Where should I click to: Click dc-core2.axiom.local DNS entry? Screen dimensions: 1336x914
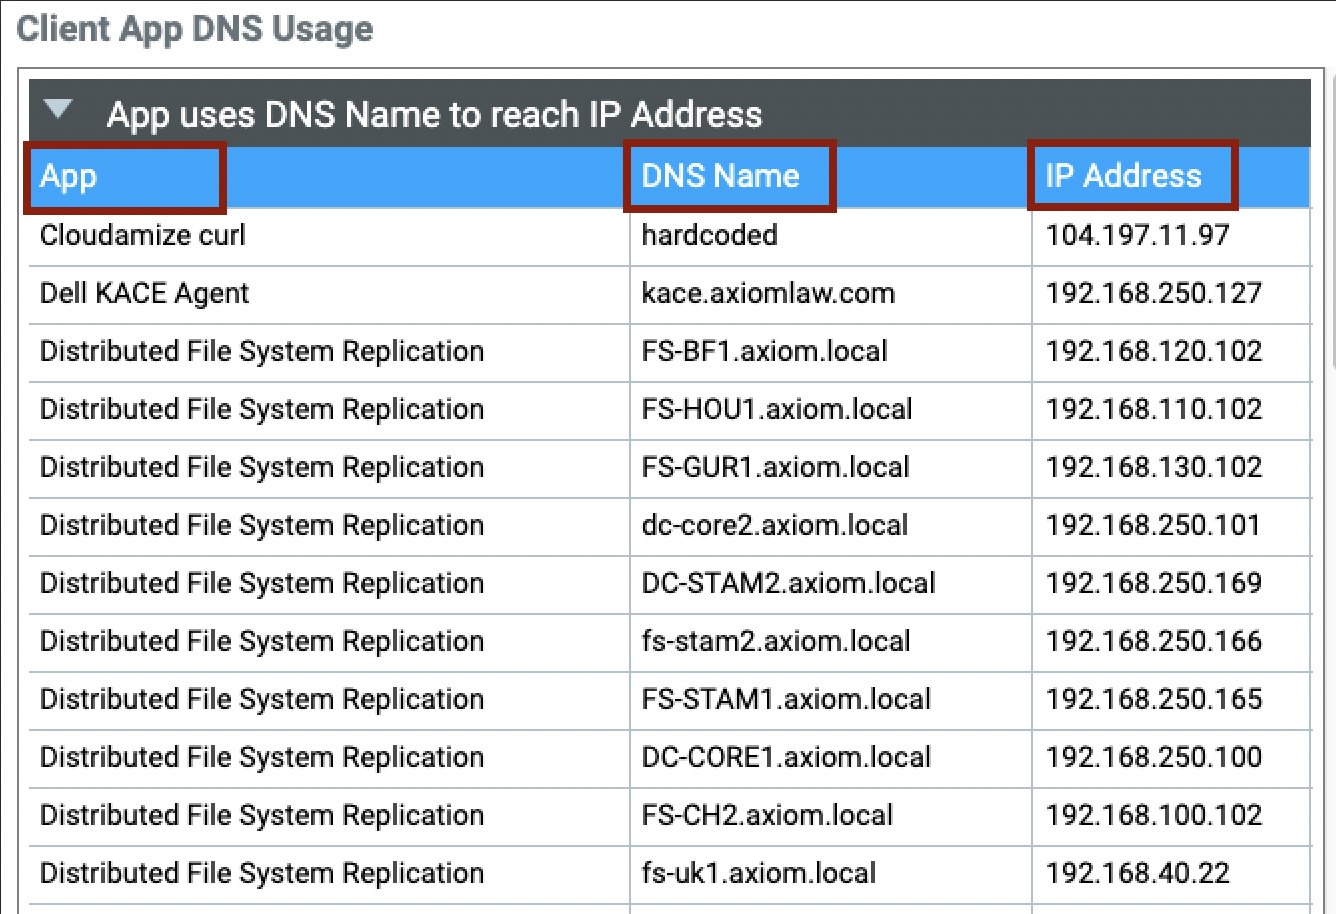(x=774, y=526)
